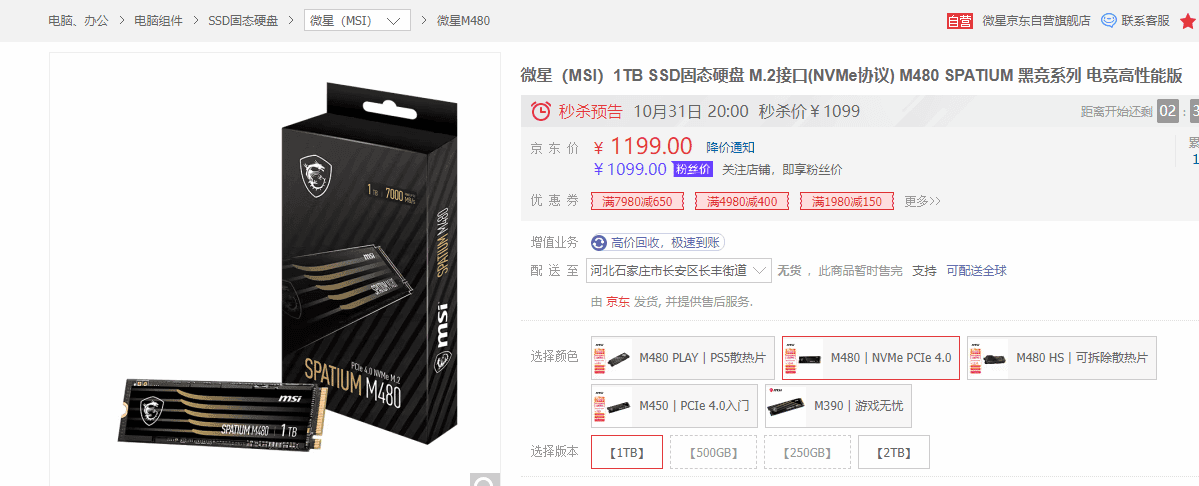Click the 高价回收 recycle icon
1199x486 pixels.
pos(600,243)
